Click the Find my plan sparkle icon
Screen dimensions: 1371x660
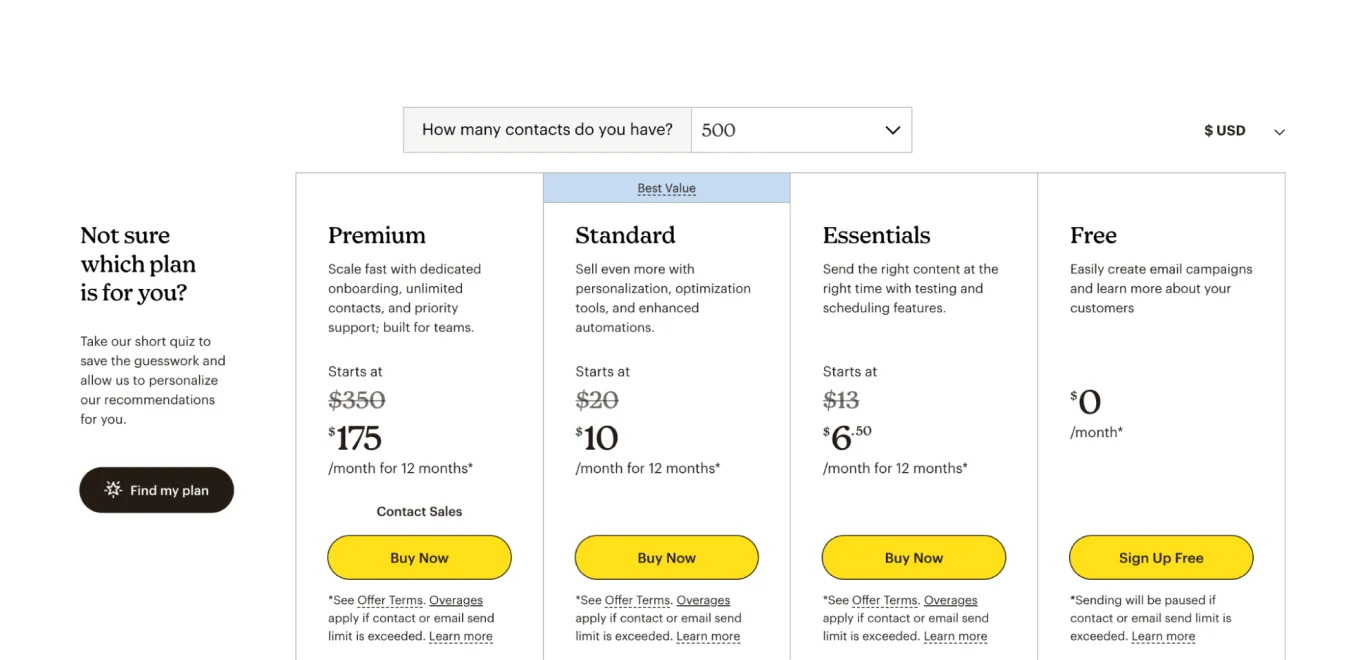tap(113, 490)
